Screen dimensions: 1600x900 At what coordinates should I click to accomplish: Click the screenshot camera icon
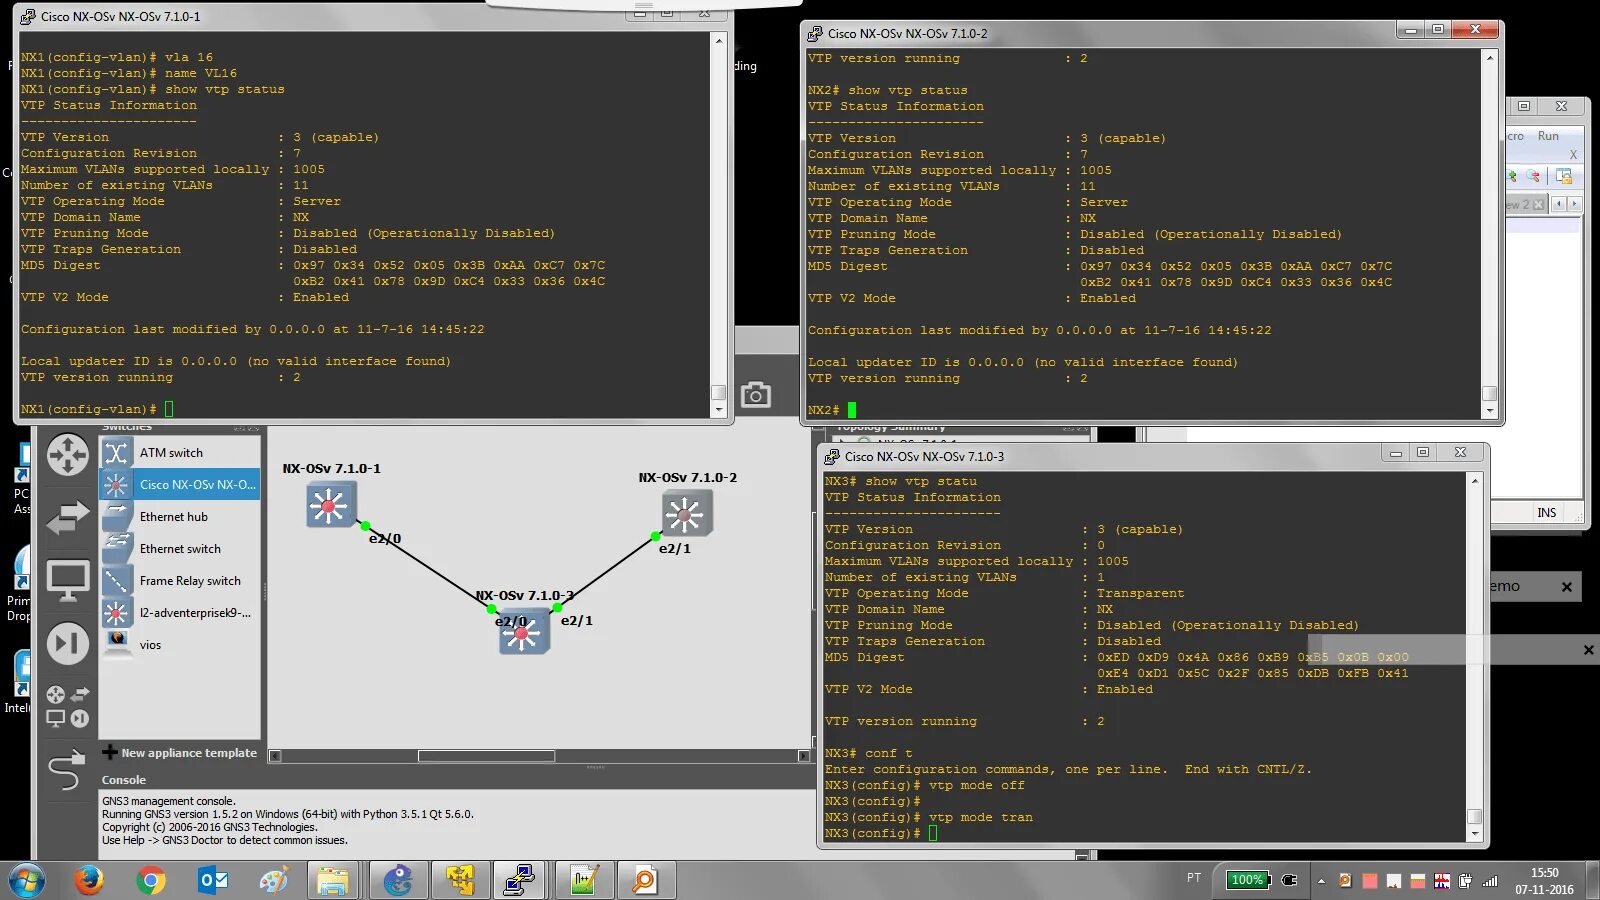tap(756, 395)
